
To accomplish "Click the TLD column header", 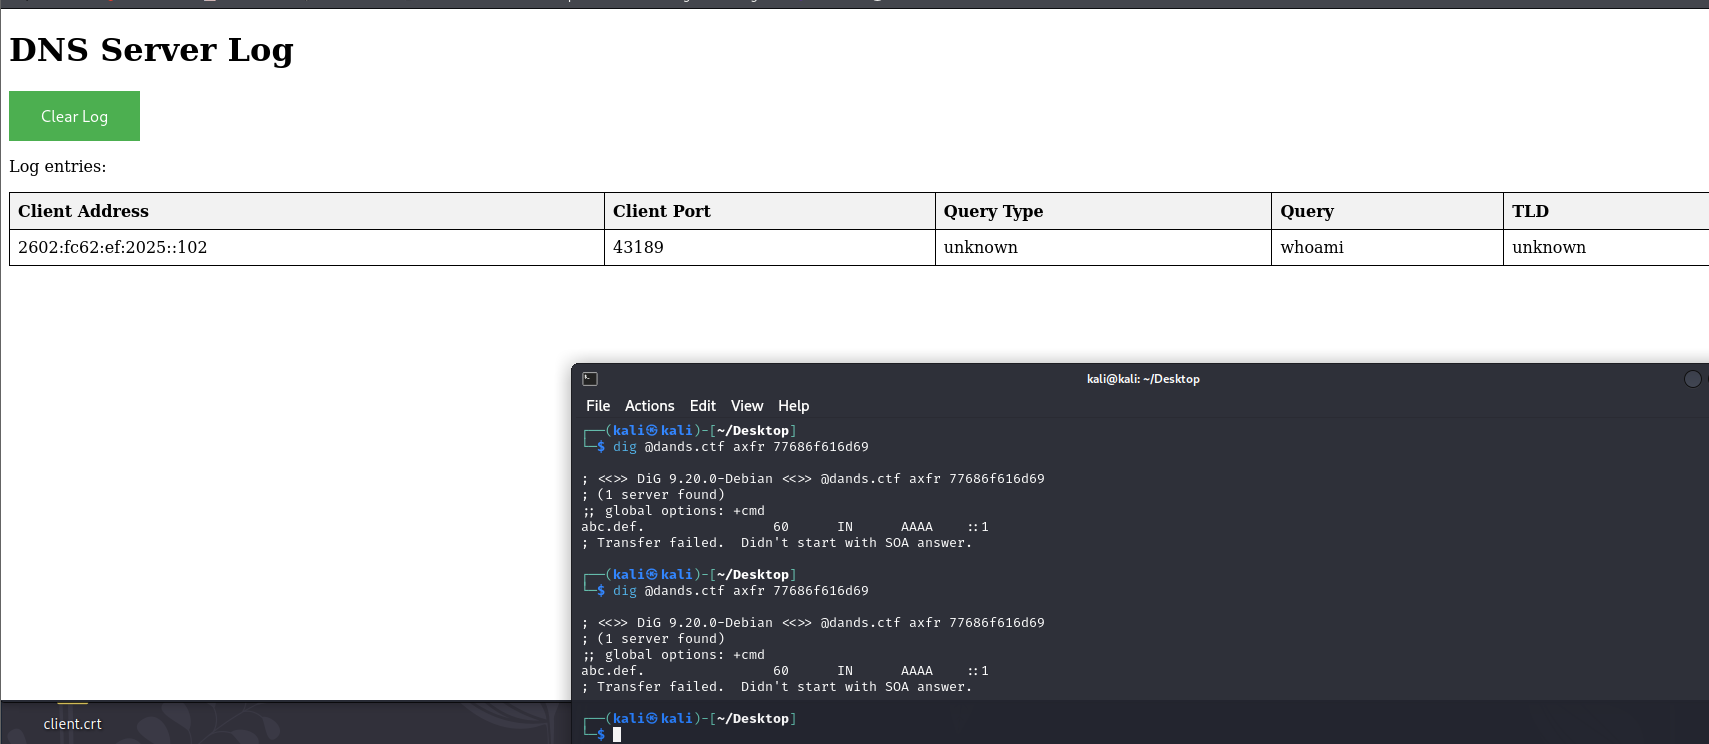I will (1530, 211).
